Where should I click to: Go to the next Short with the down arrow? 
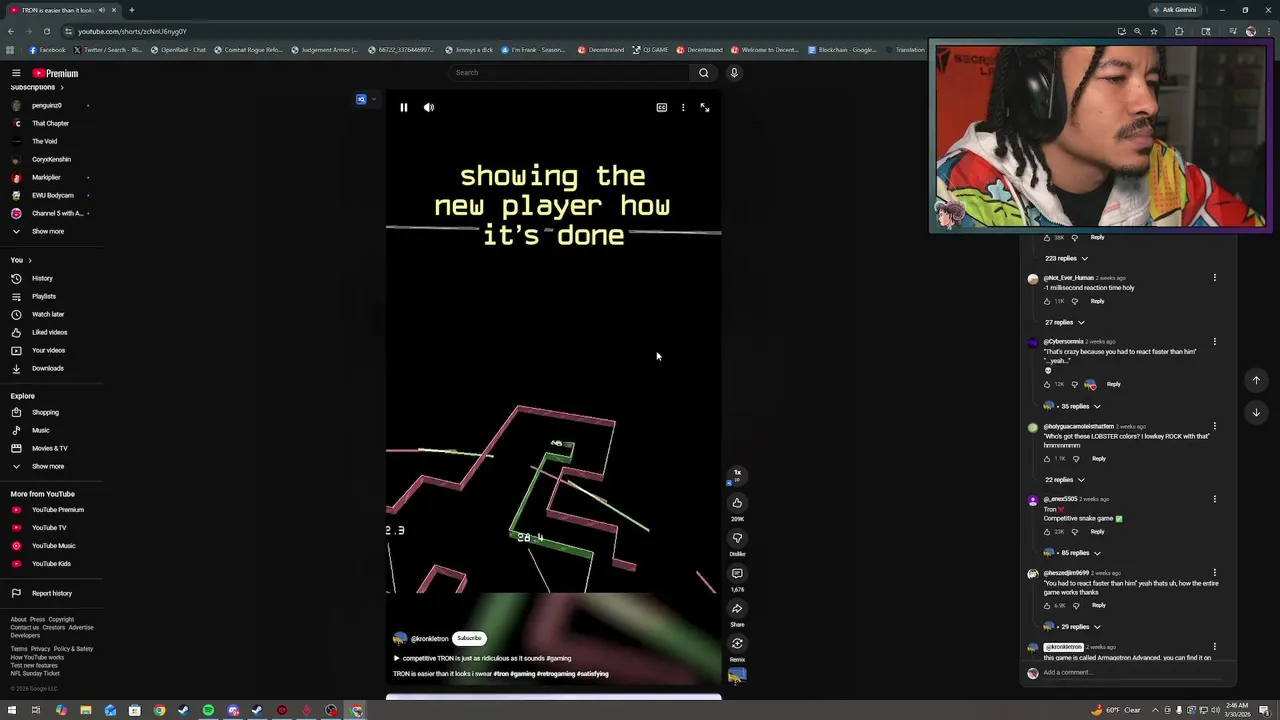pos(1257,412)
